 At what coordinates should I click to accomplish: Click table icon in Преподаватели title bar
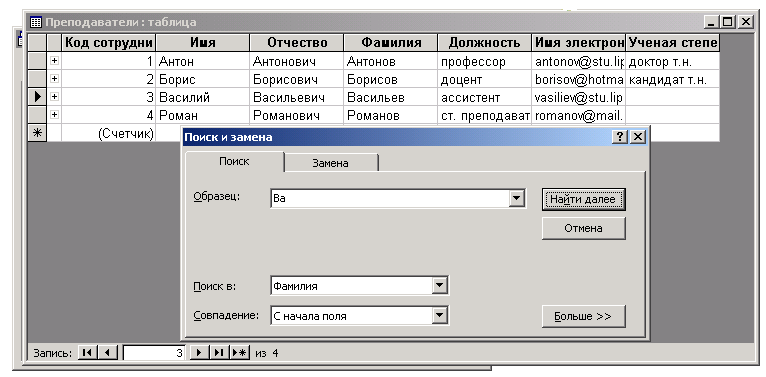pyautogui.click(x=36, y=22)
